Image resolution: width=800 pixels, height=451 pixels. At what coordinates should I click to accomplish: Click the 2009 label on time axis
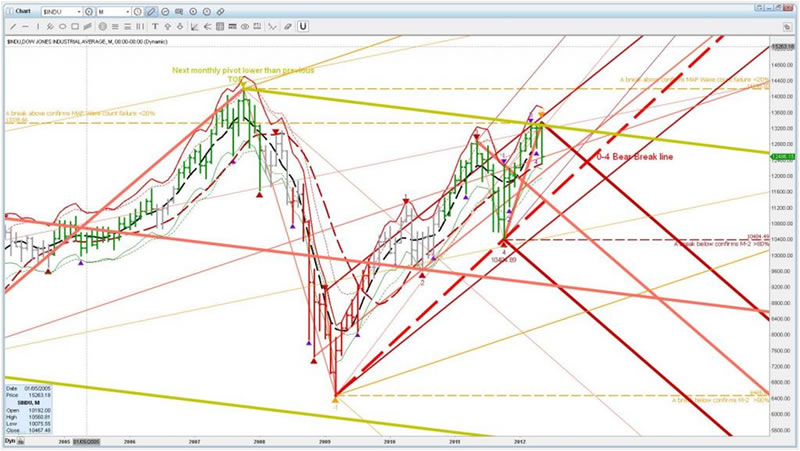325,441
